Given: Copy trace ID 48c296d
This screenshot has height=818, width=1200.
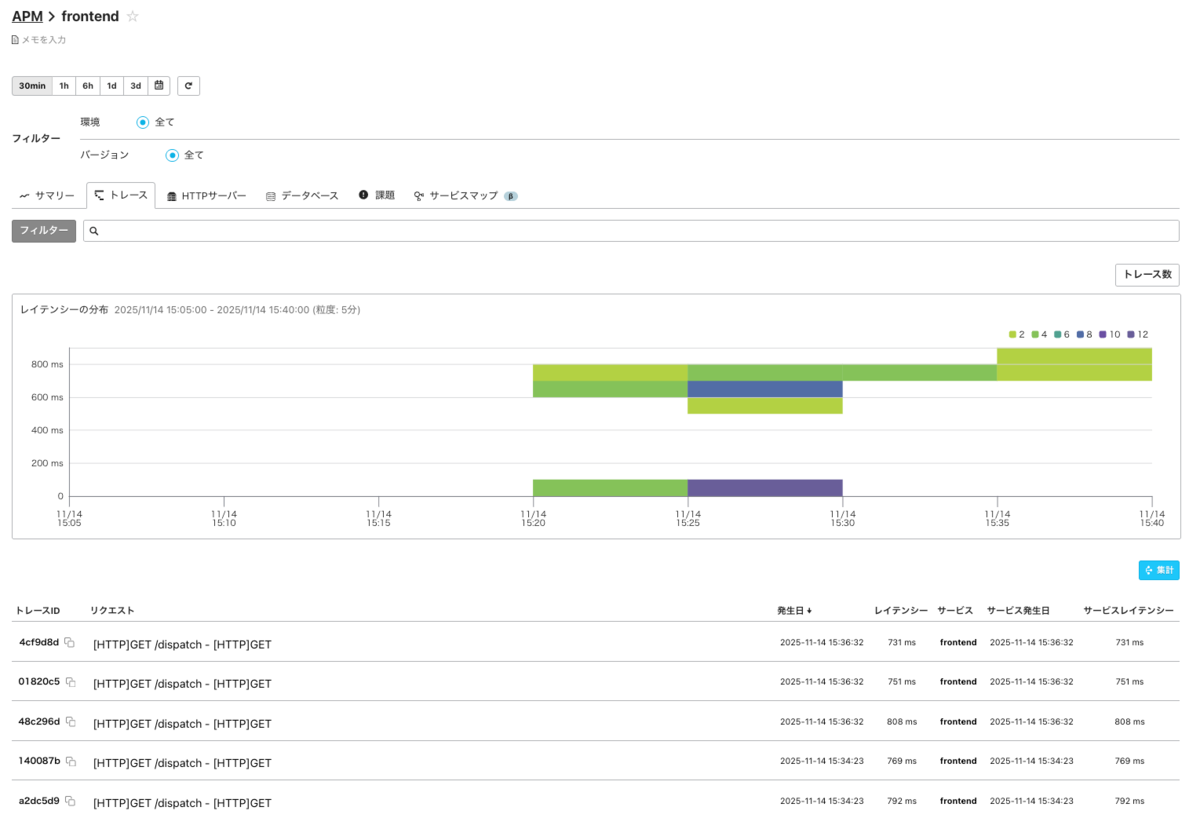Looking at the screenshot, I should 70,721.
